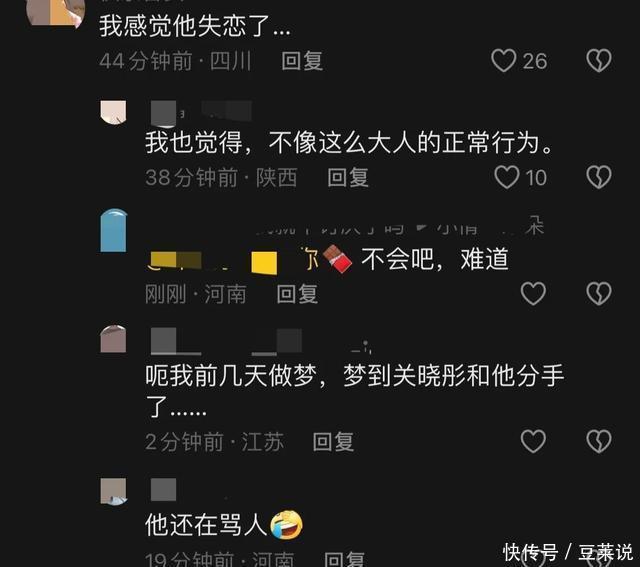Dislike the 四川 comment with broken heart
The height and width of the screenshot is (567, 640).
[599, 60]
